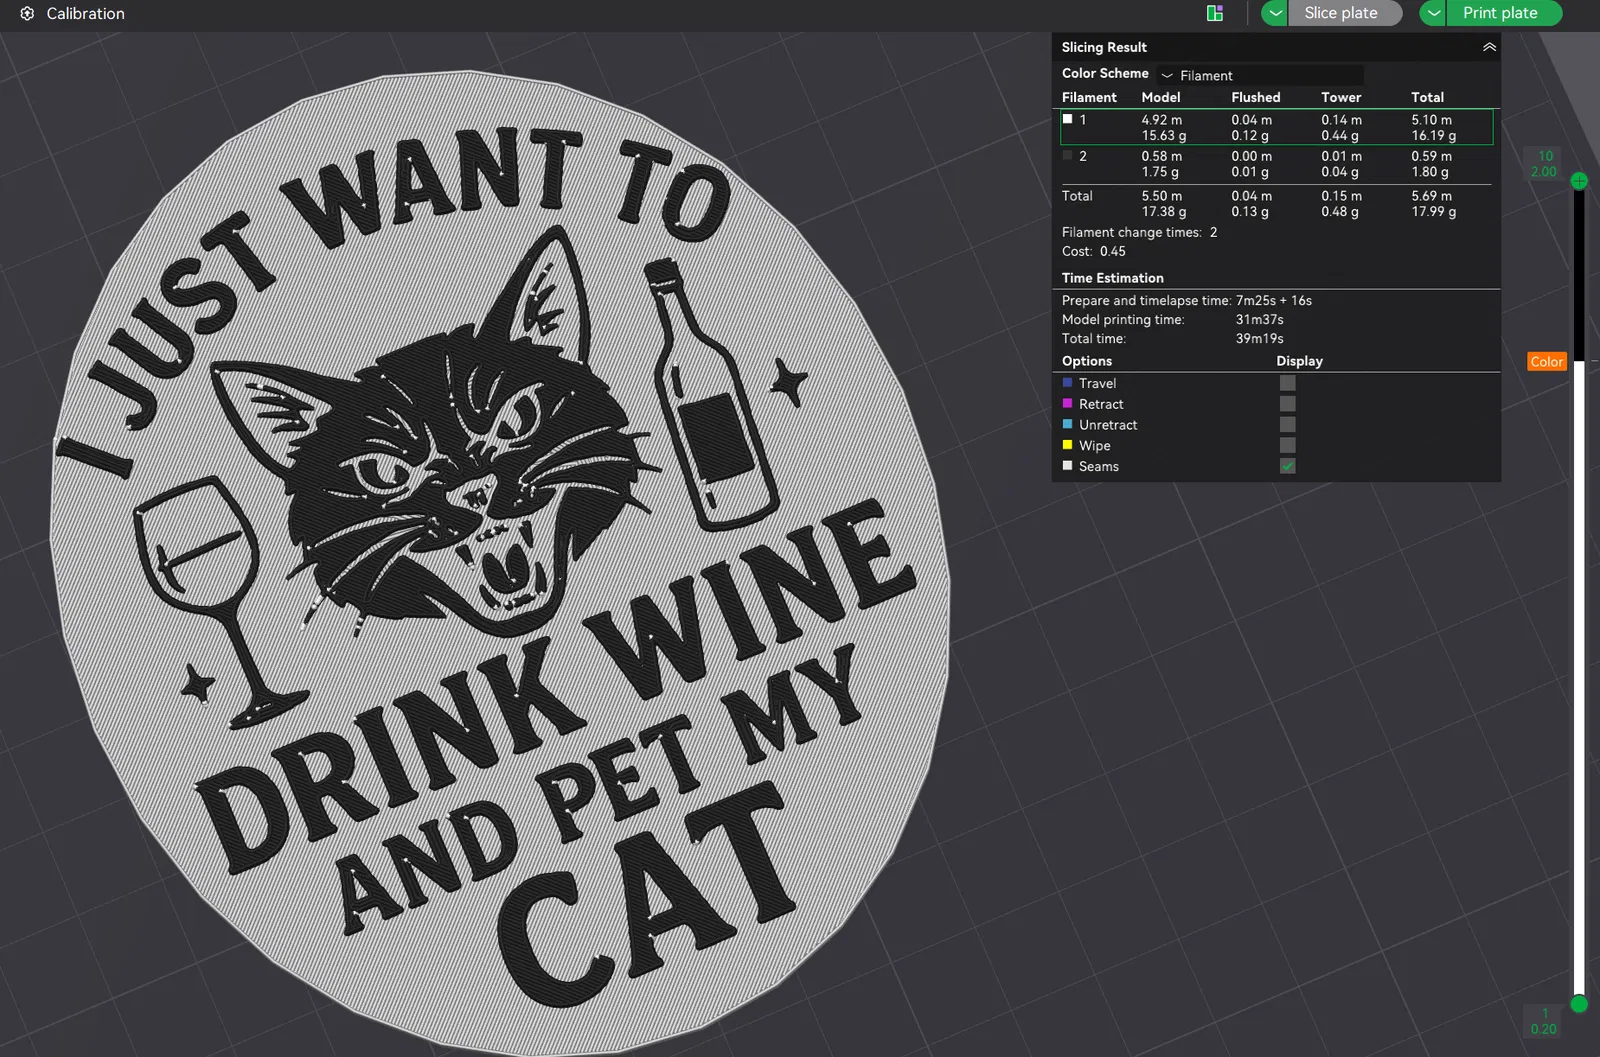1600x1057 pixels.
Task: Click the total model length 5.50 m
Action: tap(1162, 196)
